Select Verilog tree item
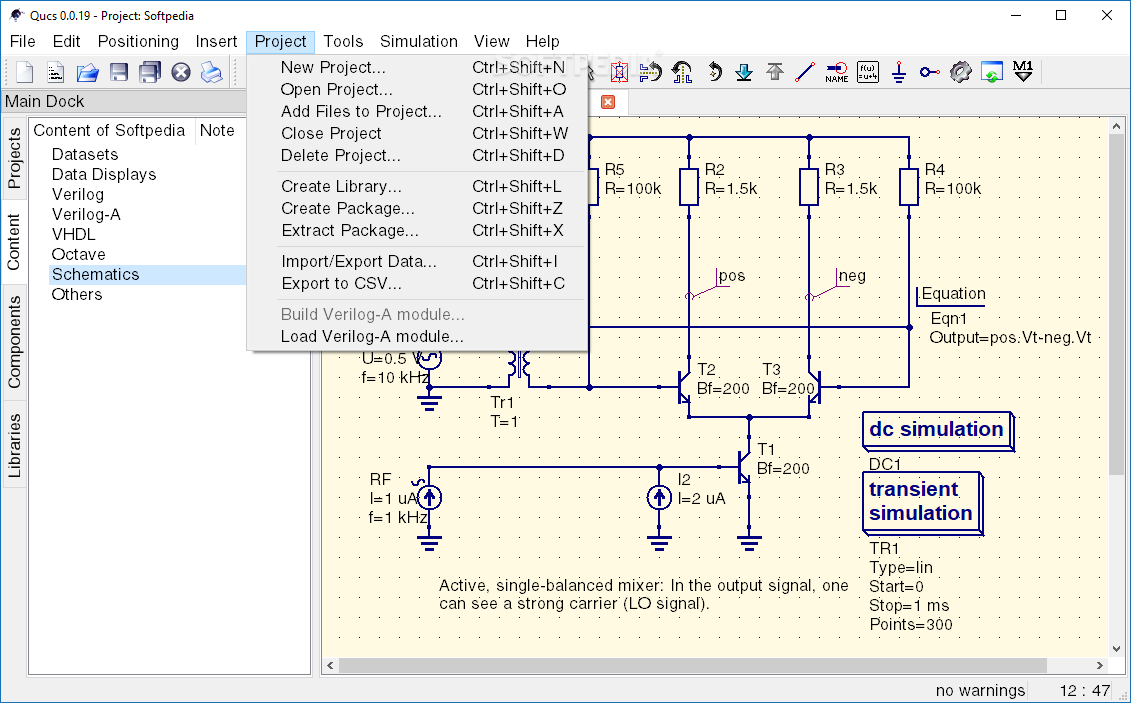Viewport: 1131px width, 703px height. (77, 195)
